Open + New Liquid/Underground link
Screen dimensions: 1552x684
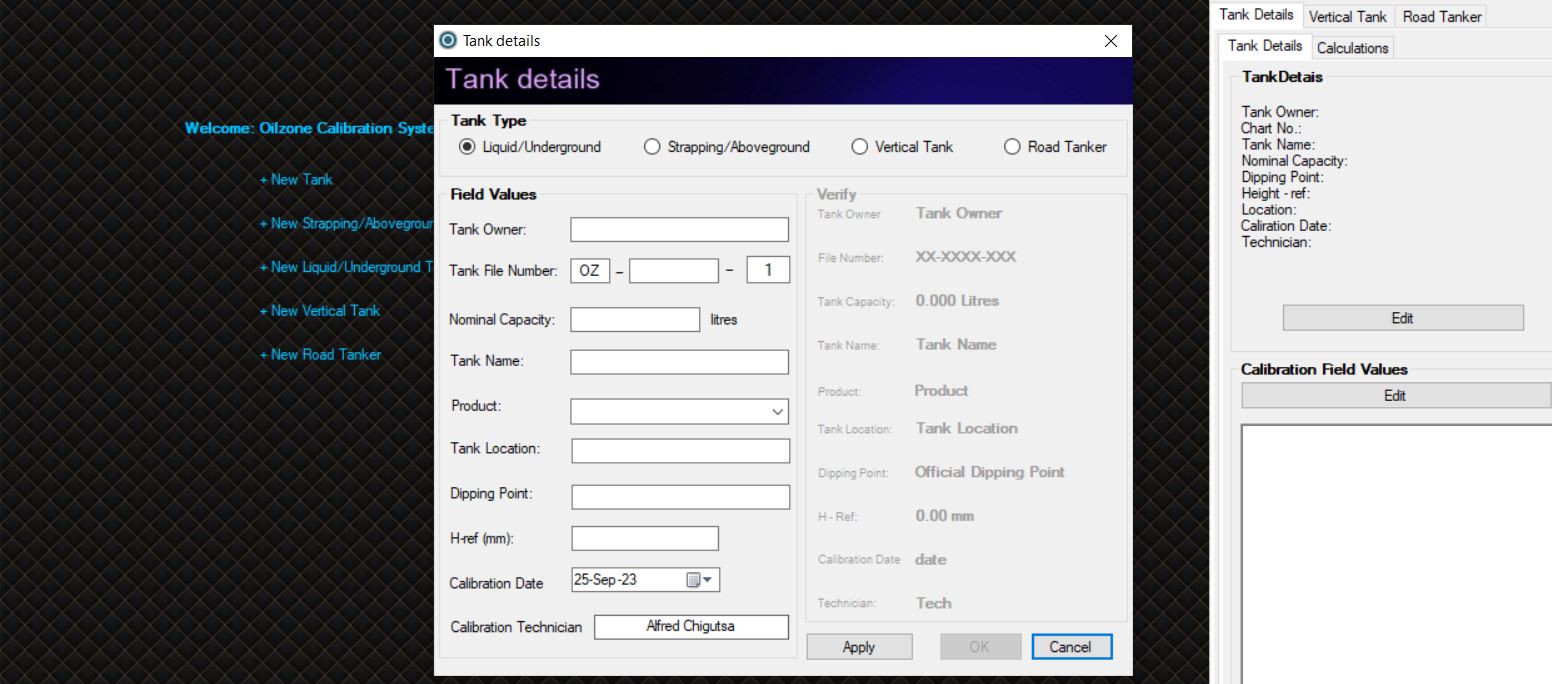346,267
